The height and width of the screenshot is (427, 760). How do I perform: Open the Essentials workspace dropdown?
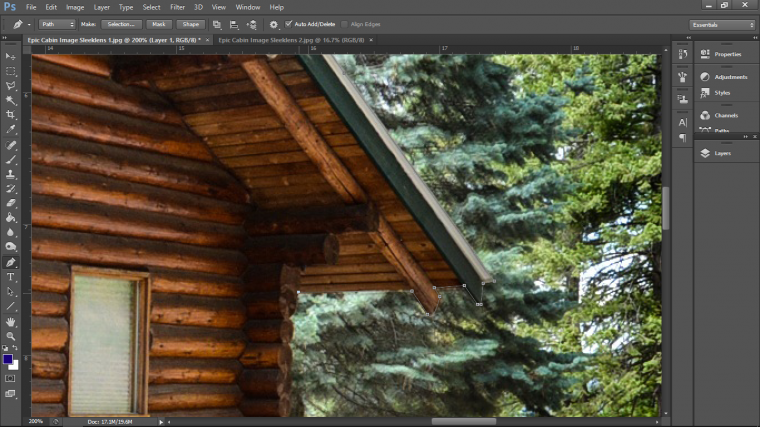coord(722,25)
